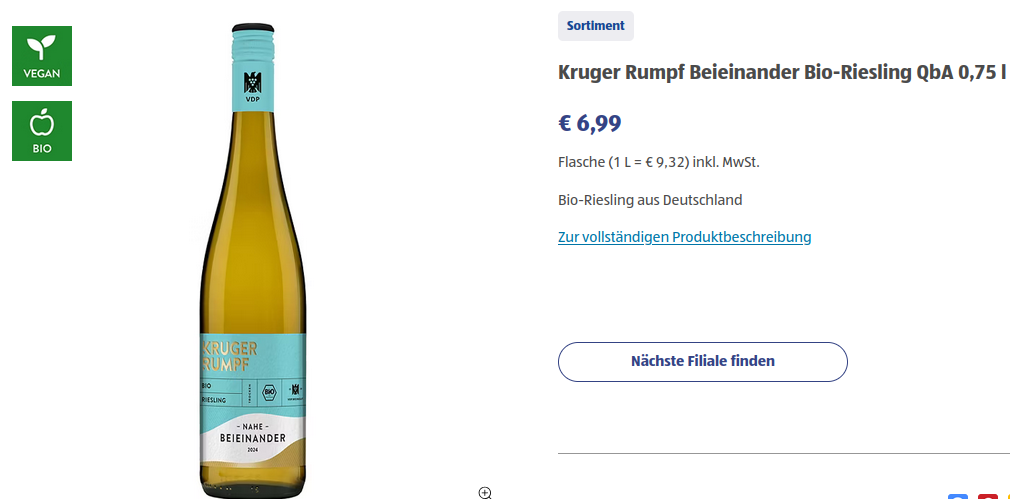Click the gold 'Kruger Rumpf' lettering on the bottle
Screen dimensions: 1010x499
point(230,356)
